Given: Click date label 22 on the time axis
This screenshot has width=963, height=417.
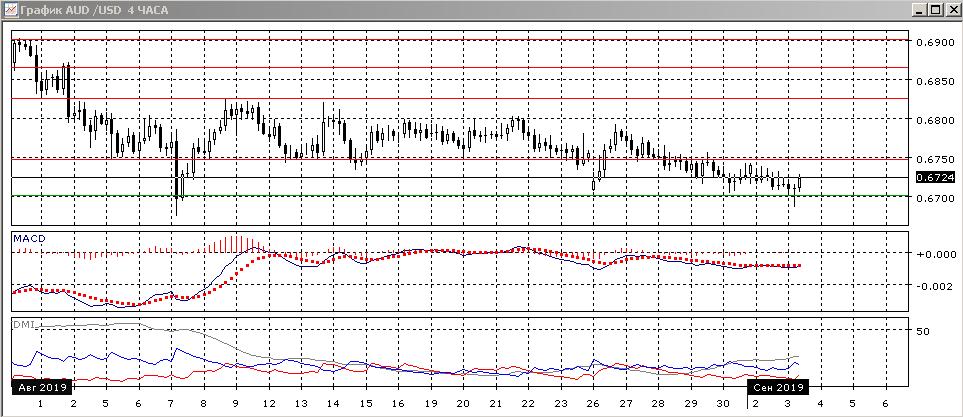Looking at the screenshot, I should click(527, 403).
